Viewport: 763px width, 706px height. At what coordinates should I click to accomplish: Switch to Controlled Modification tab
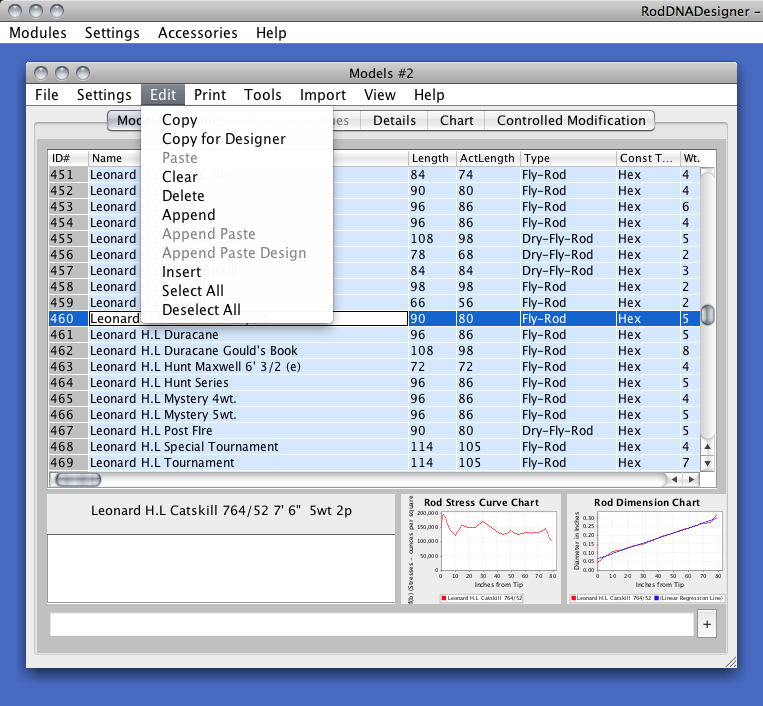tap(571, 120)
